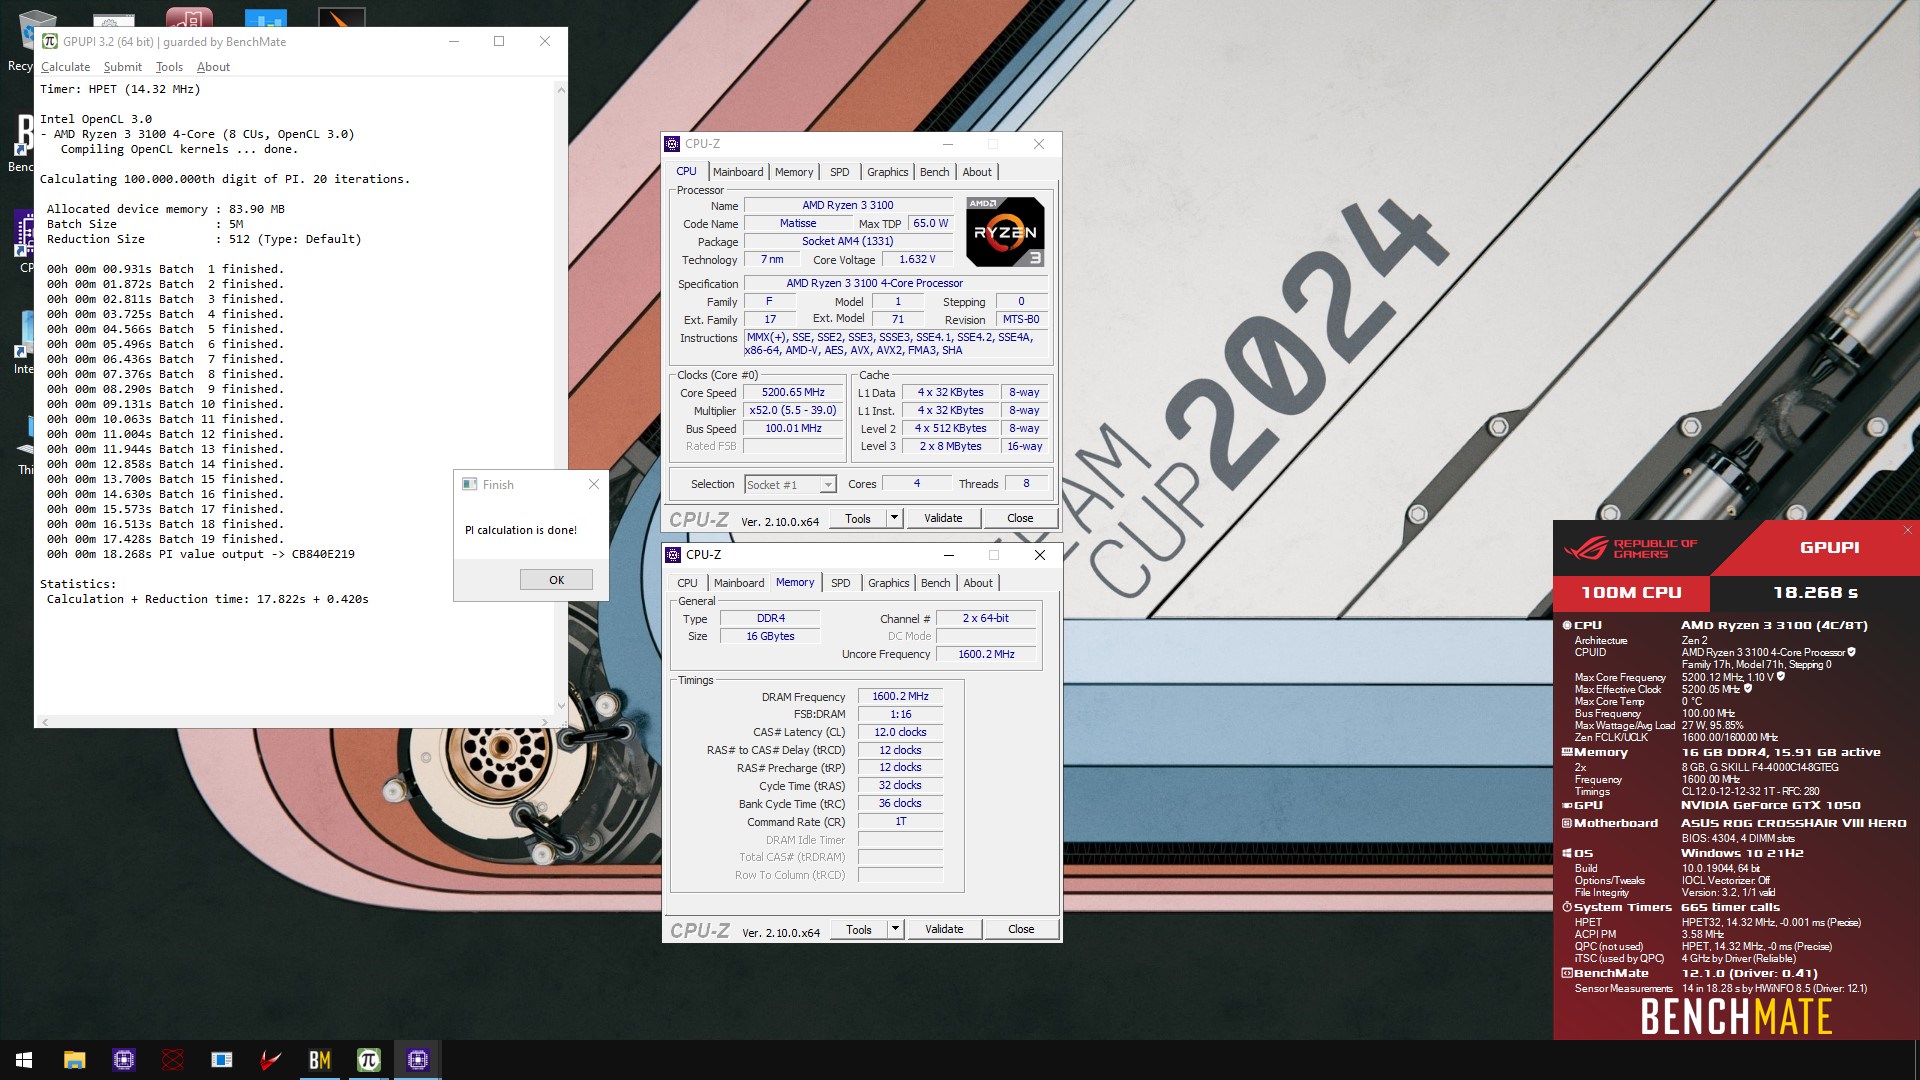Screen dimensions: 1920x1080
Task: Open the Submit menu in GPUPI
Action: pos(123,67)
